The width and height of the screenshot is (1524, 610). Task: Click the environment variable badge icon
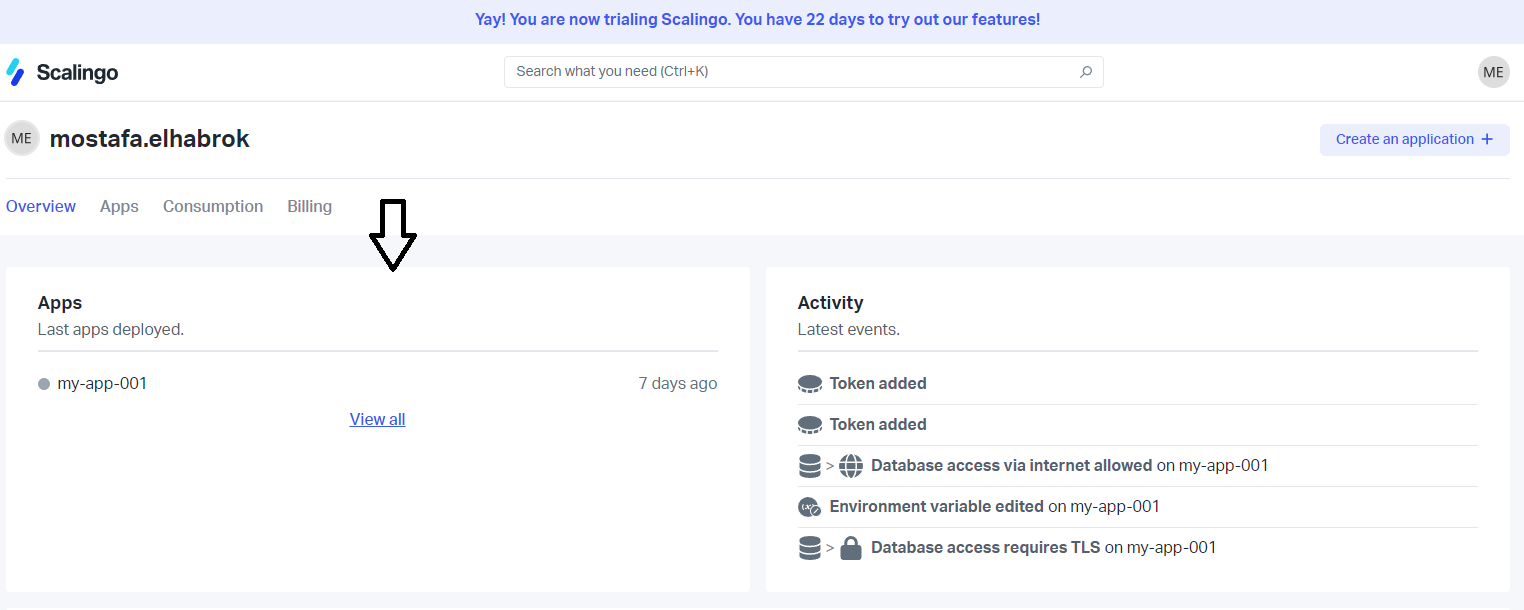tap(809, 506)
